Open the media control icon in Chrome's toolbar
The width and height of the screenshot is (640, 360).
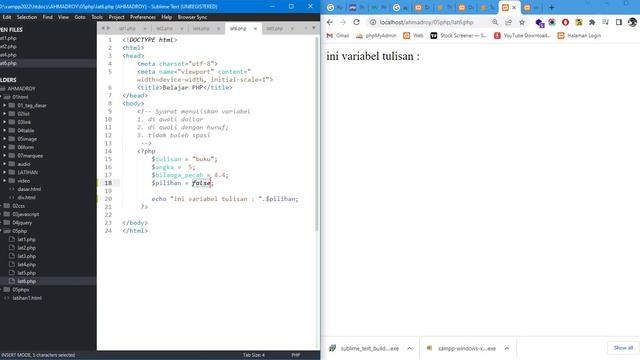(x=606, y=22)
